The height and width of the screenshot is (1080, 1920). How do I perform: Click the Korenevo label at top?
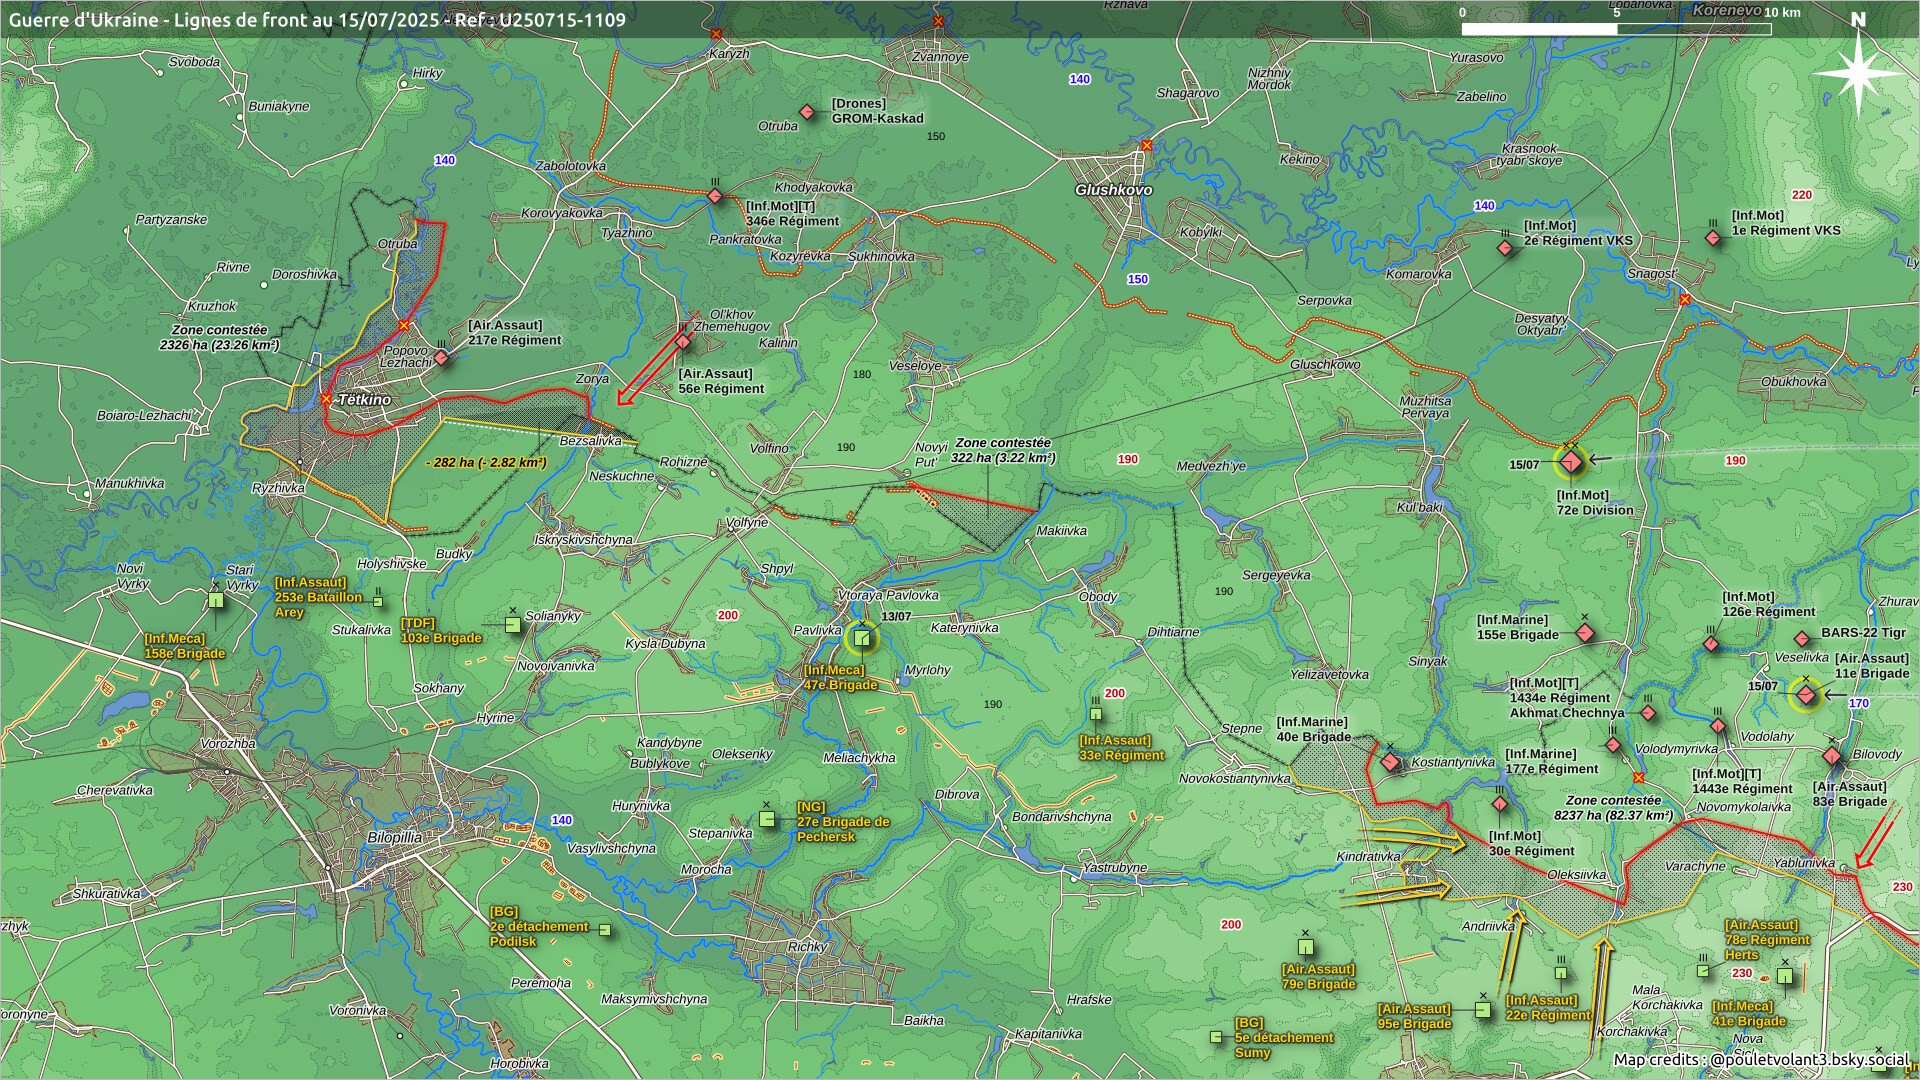click(1727, 10)
